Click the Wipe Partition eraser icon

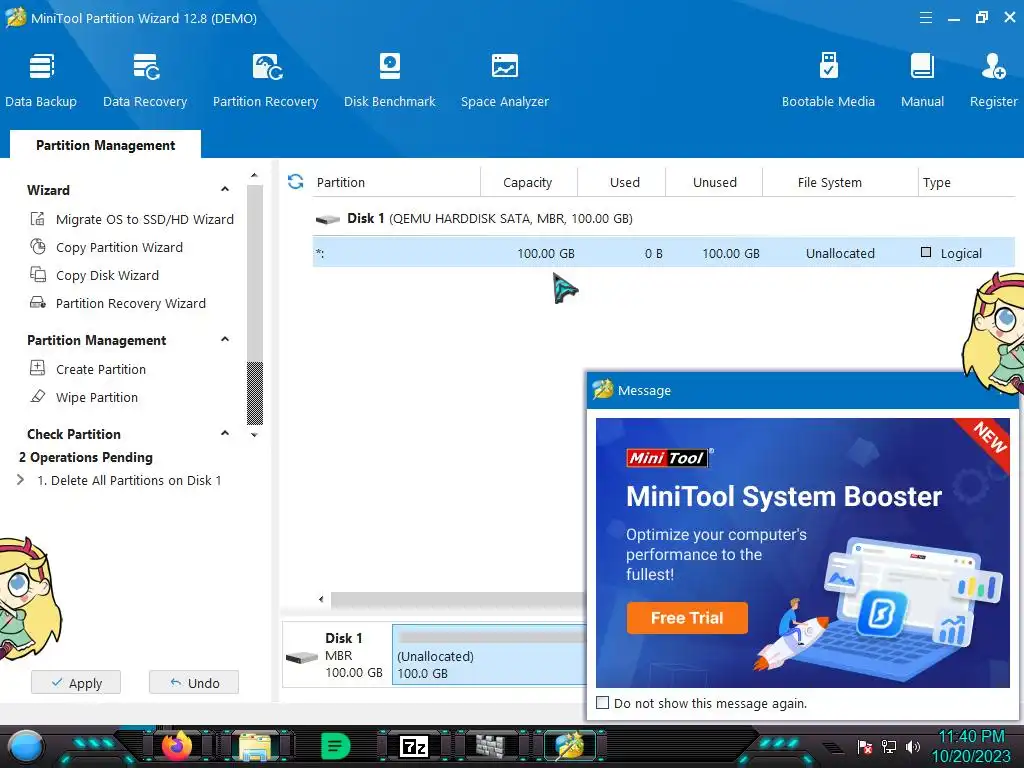point(38,396)
